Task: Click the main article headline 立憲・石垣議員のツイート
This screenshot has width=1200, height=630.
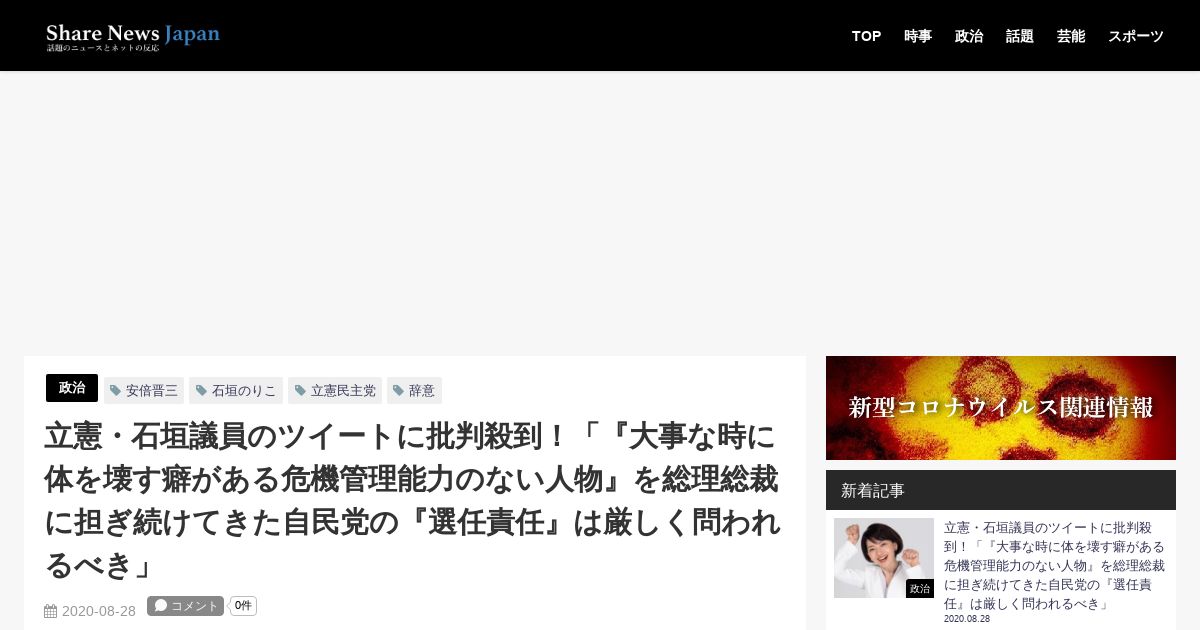Action: tap(412, 500)
